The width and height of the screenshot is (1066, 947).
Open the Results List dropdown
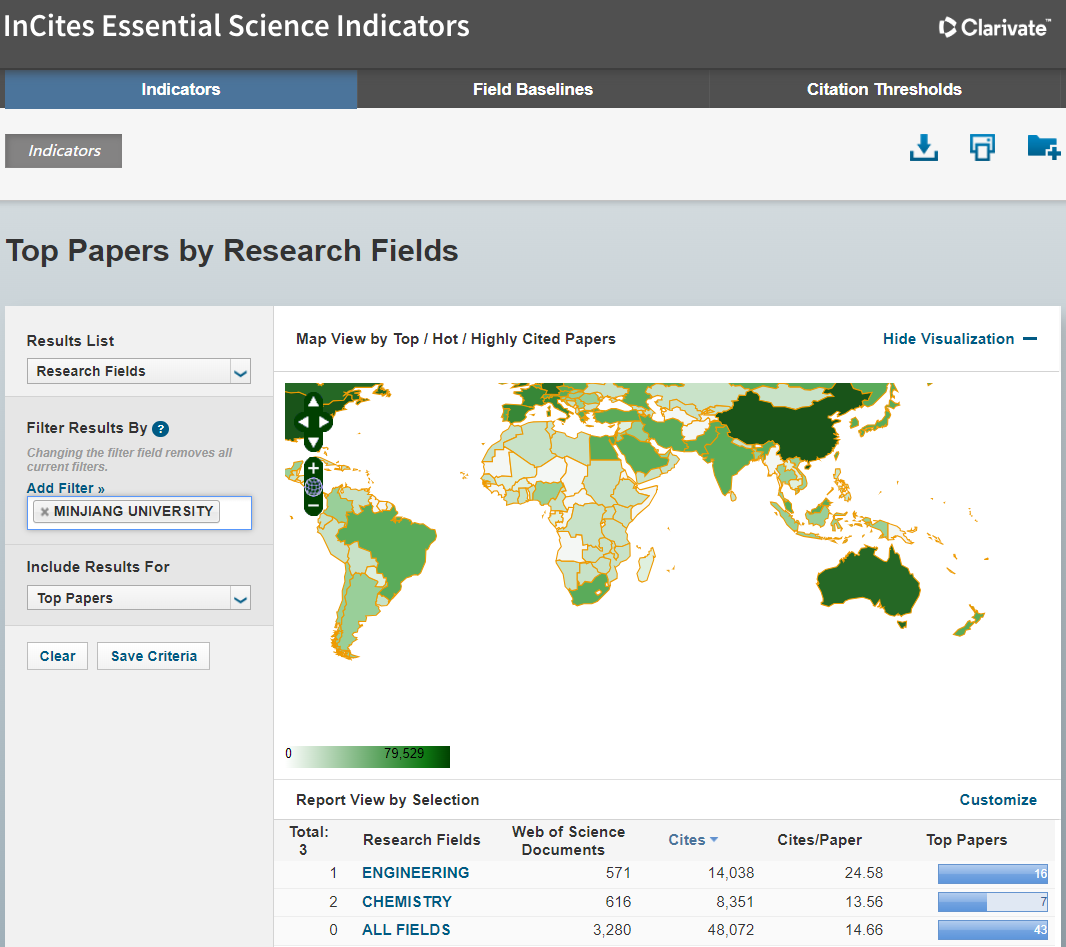pyautogui.click(x=239, y=372)
